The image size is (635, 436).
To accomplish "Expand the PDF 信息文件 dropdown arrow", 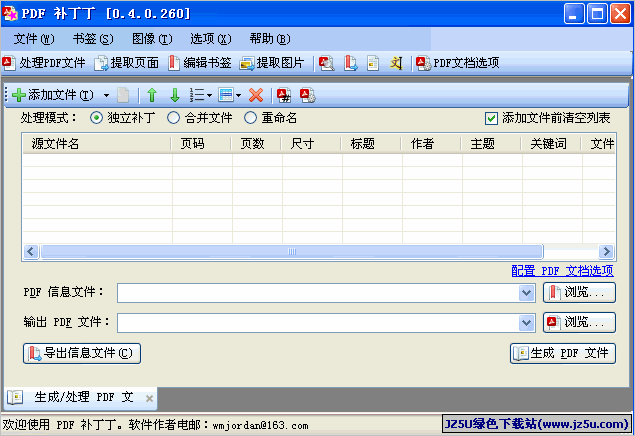I will point(526,293).
